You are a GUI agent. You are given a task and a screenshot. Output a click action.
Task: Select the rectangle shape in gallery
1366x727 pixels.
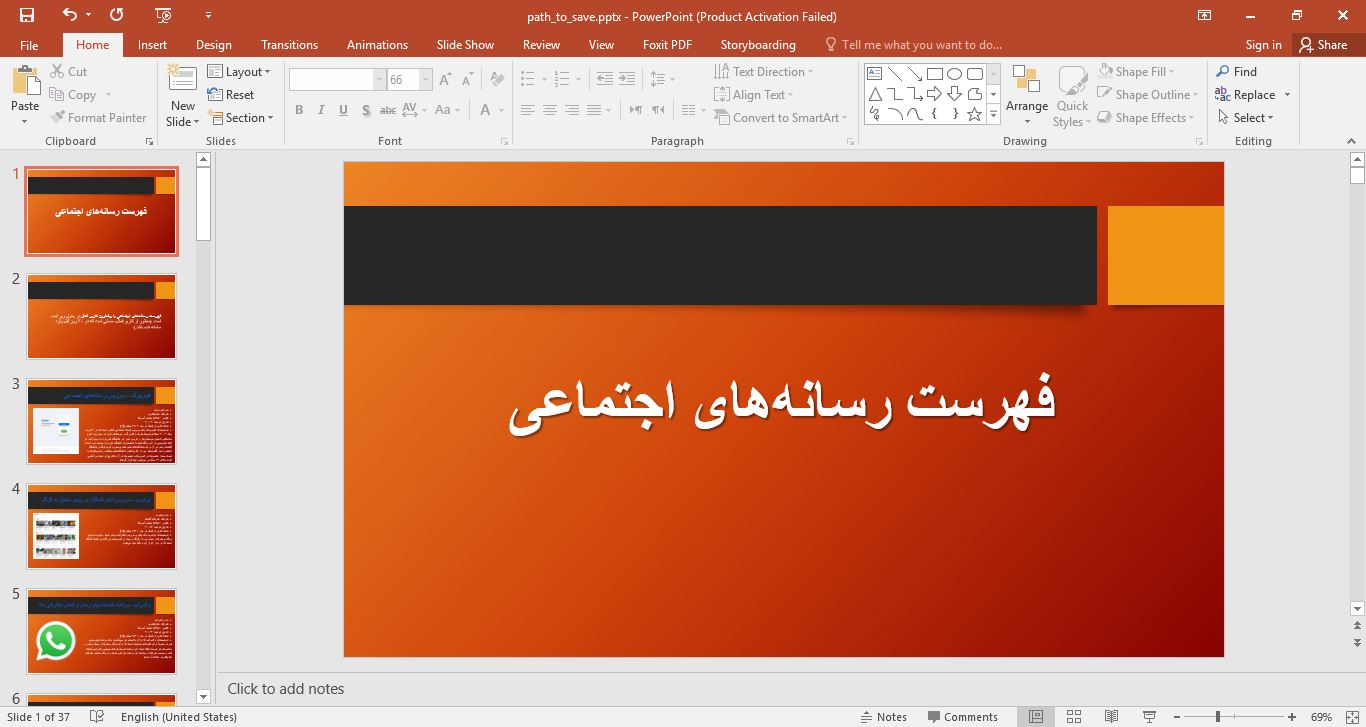point(934,74)
